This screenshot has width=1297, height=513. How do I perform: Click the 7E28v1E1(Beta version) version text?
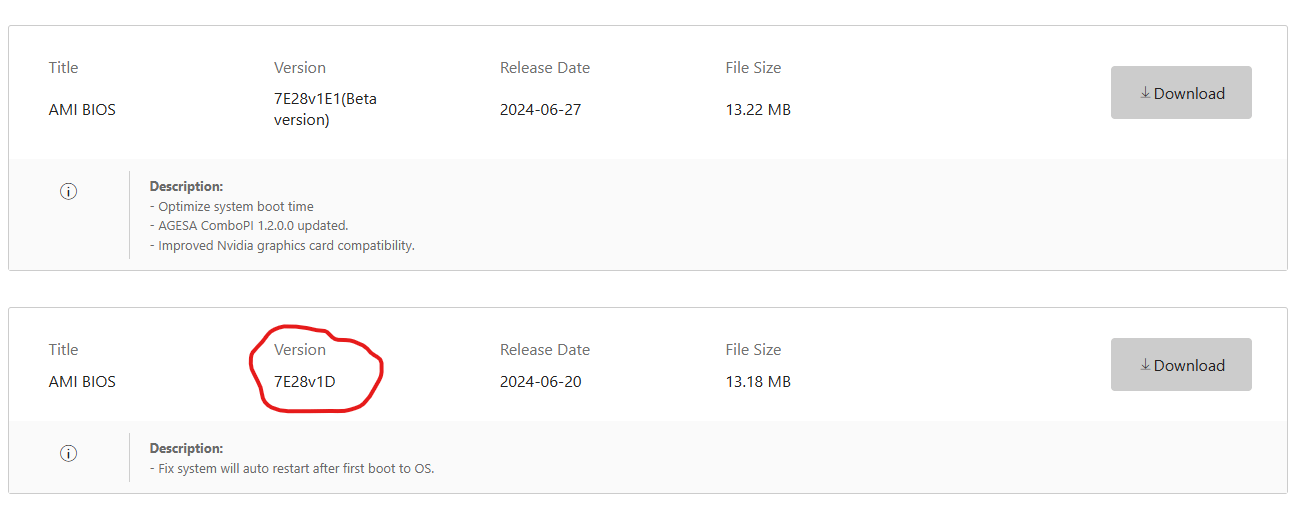tap(325, 109)
